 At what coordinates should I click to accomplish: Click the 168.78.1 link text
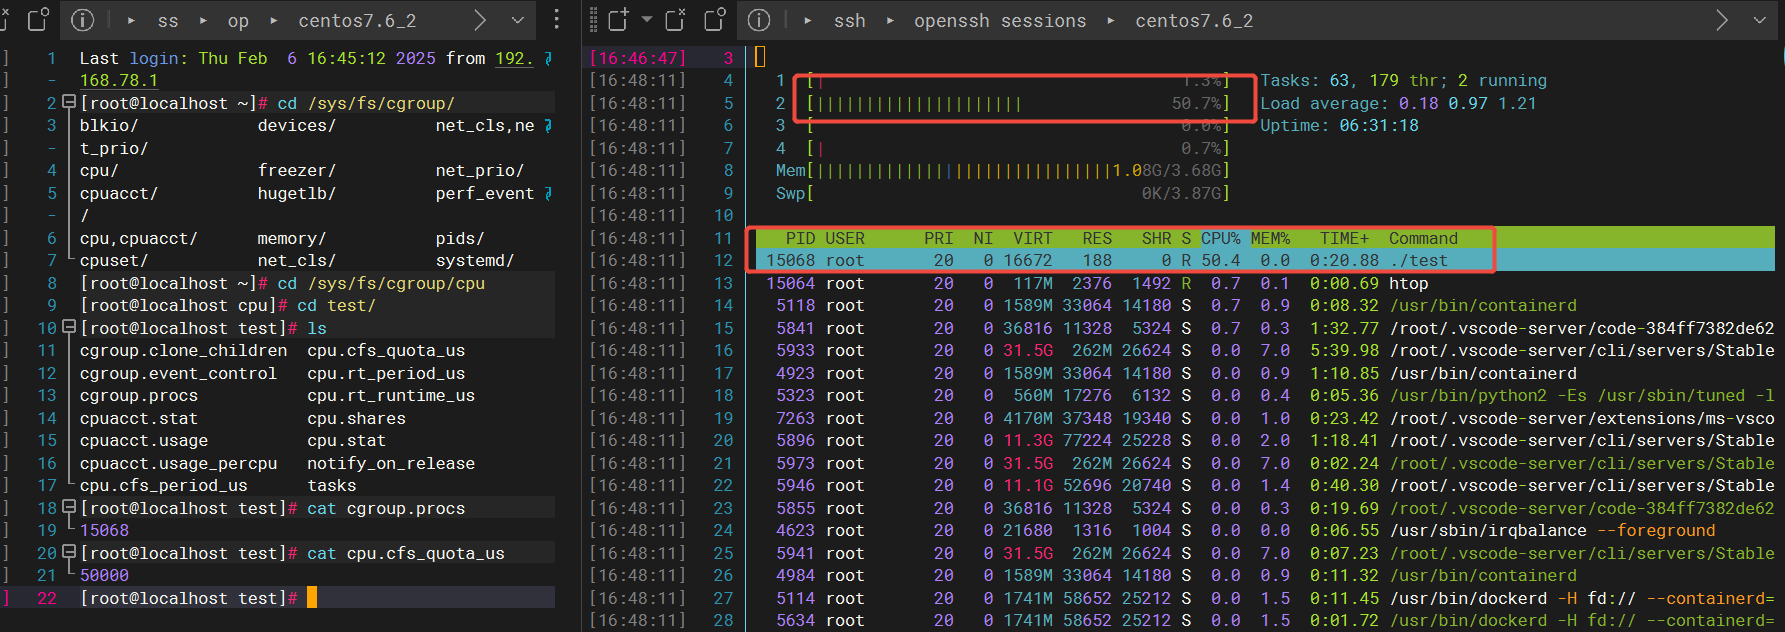(119, 80)
